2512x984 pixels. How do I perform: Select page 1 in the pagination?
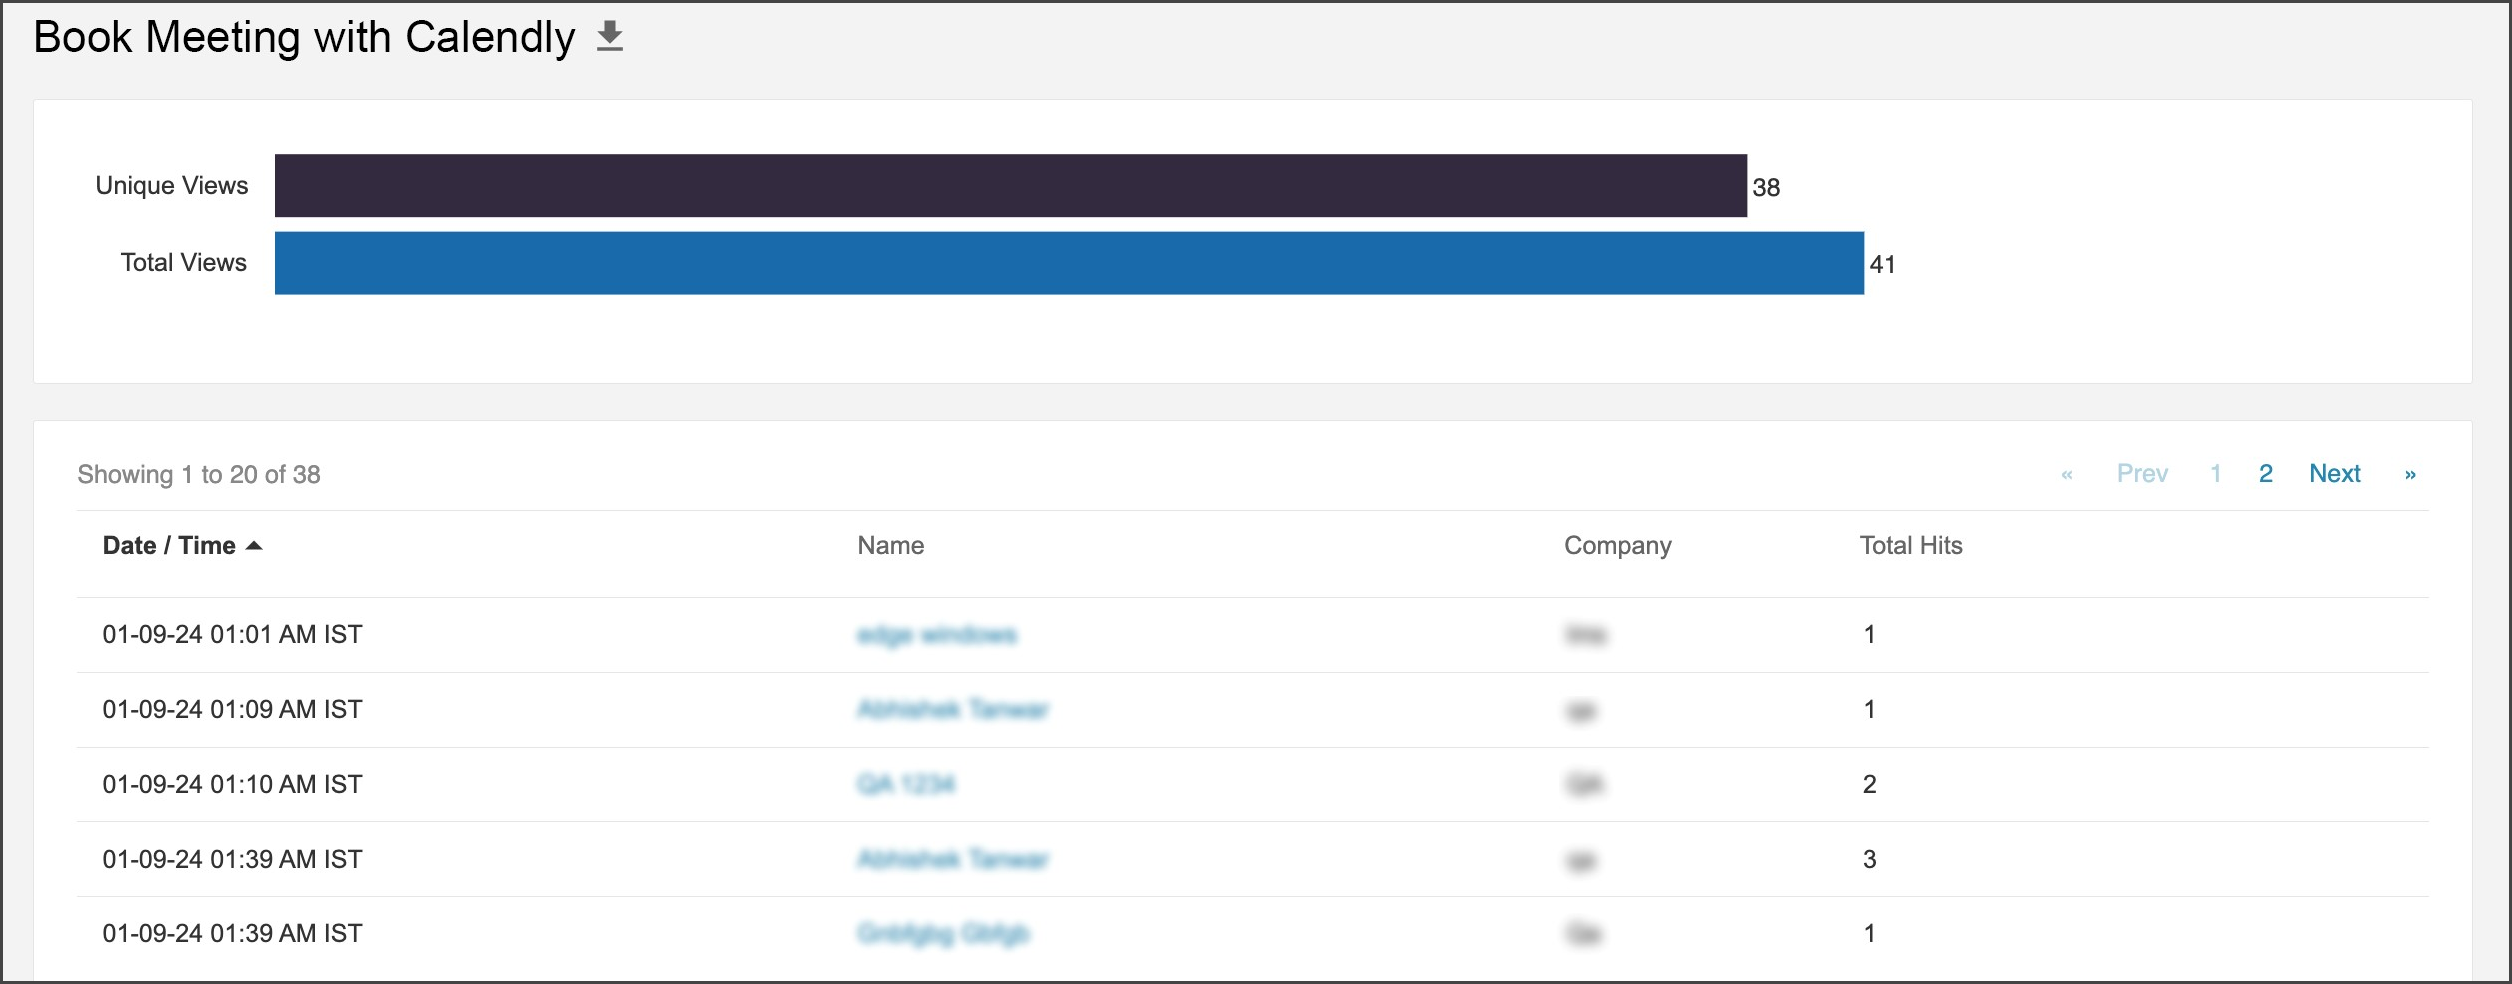point(2216,473)
